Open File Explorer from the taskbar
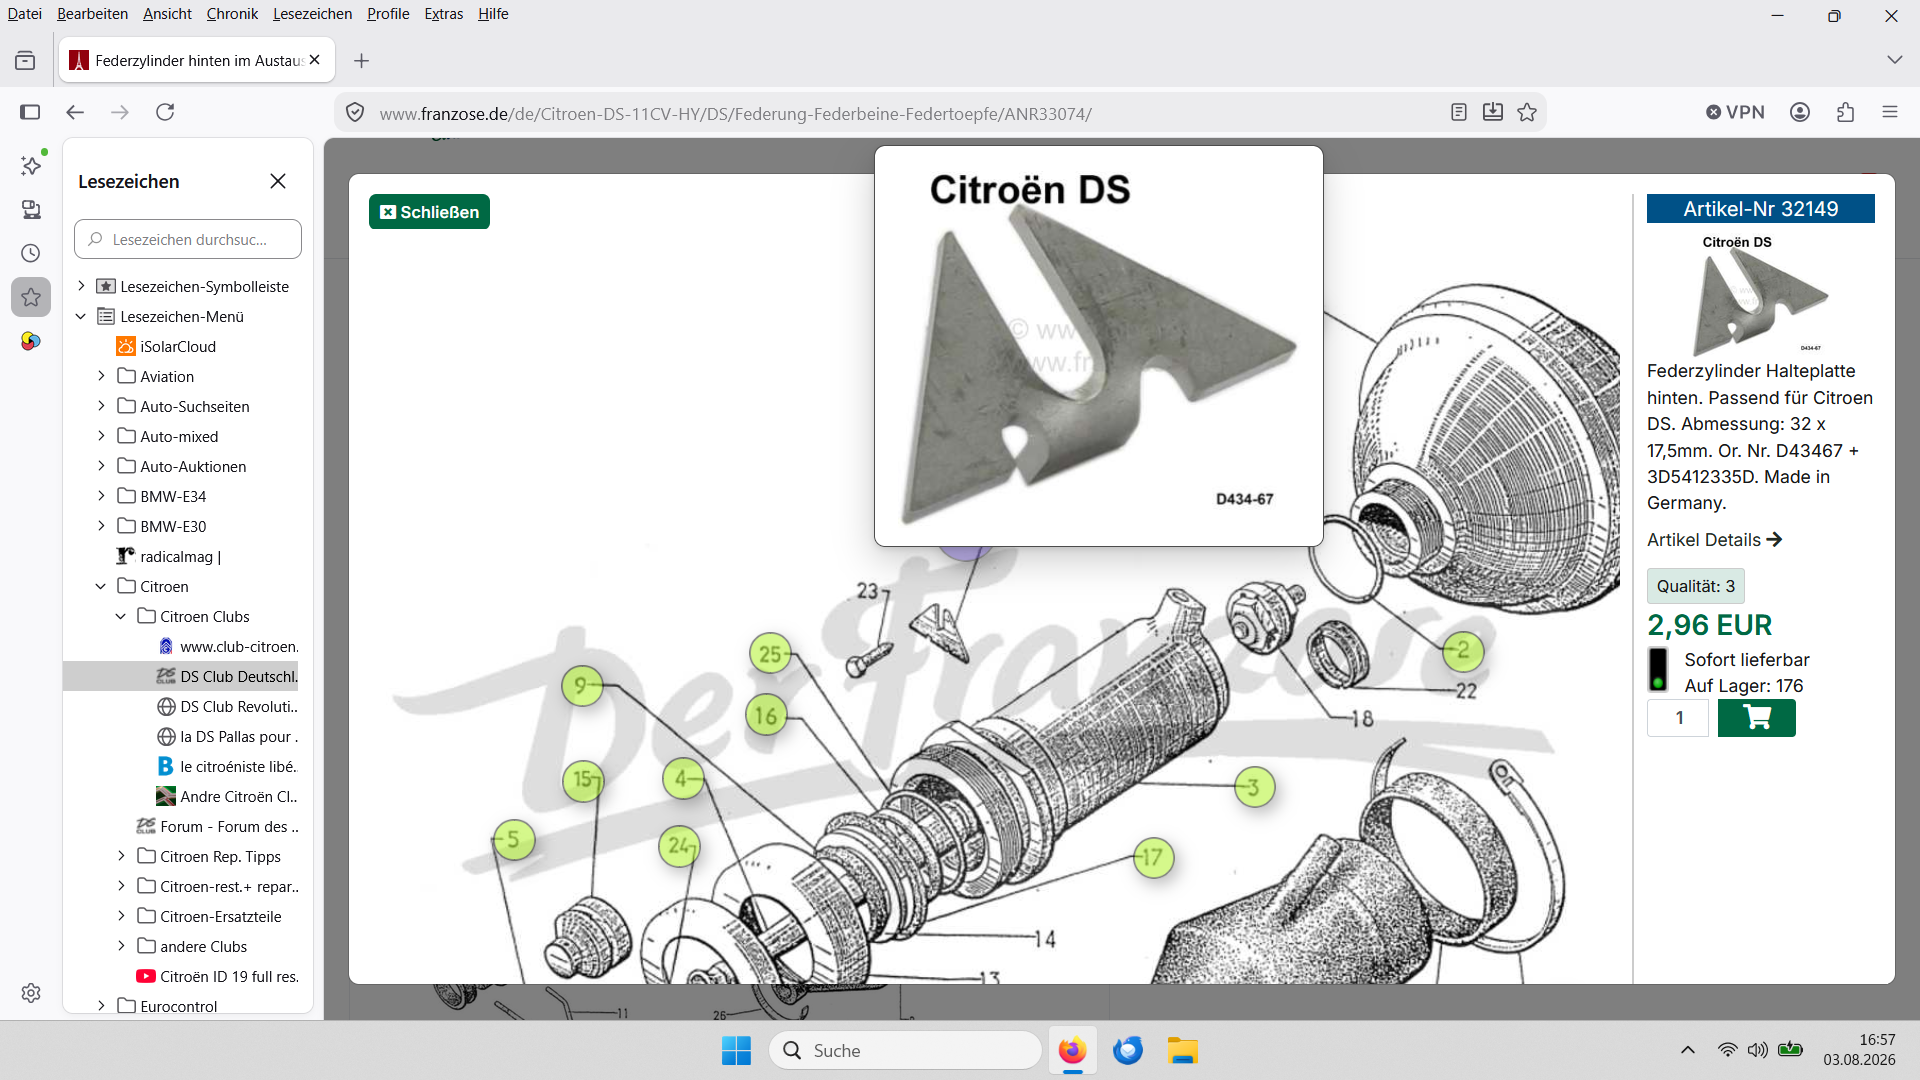The height and width of the screenshot is (1080, 1920). [1182, 1051]
